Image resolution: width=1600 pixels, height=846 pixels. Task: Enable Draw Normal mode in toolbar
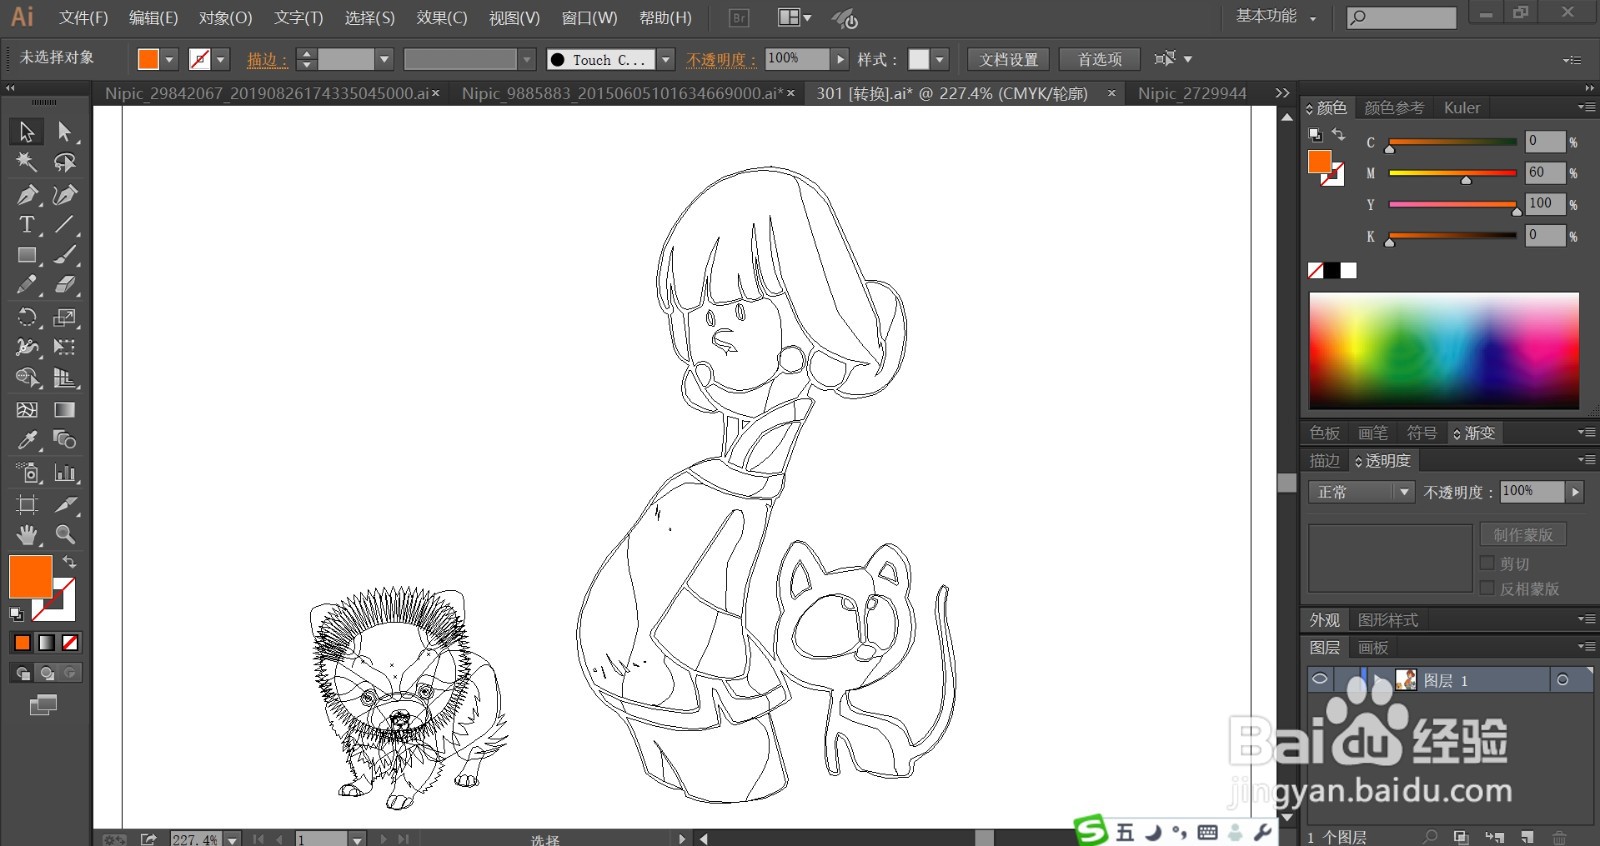[x=22, y=673]
